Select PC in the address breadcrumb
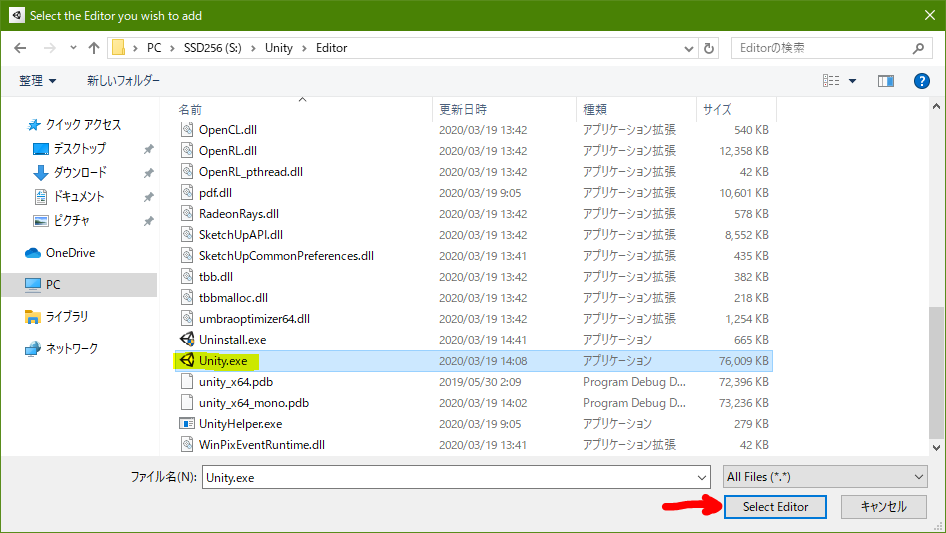Image resolution: width=946 pixels, height=533 pixels. (x=154, y=48)
